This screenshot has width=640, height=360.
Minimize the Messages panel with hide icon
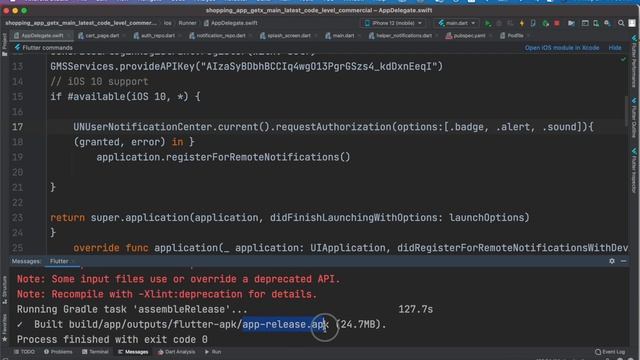[623, 261]
